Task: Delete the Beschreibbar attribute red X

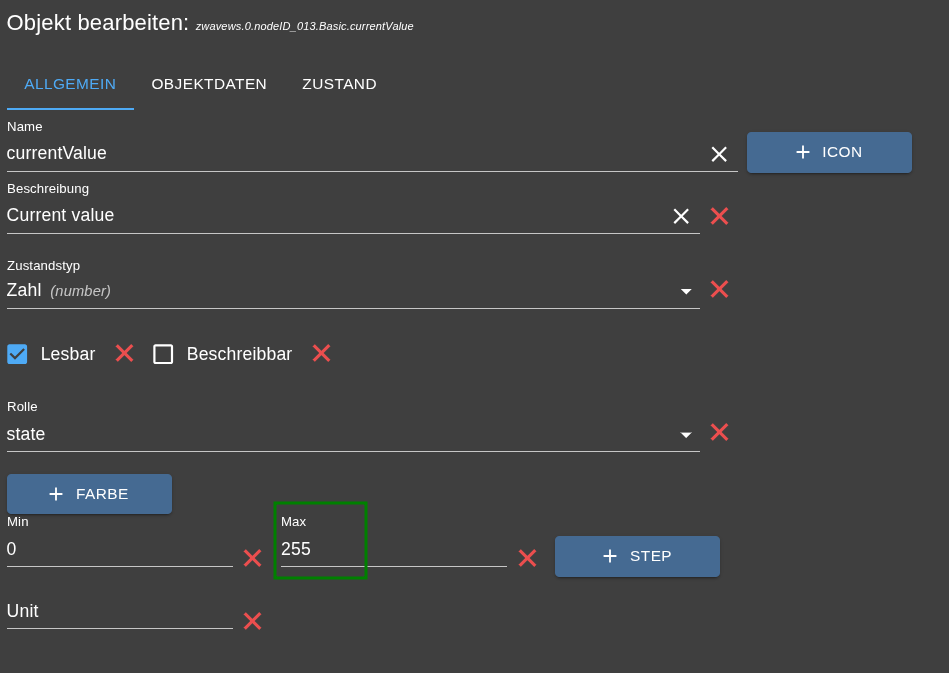Action: tap(321, 353)
